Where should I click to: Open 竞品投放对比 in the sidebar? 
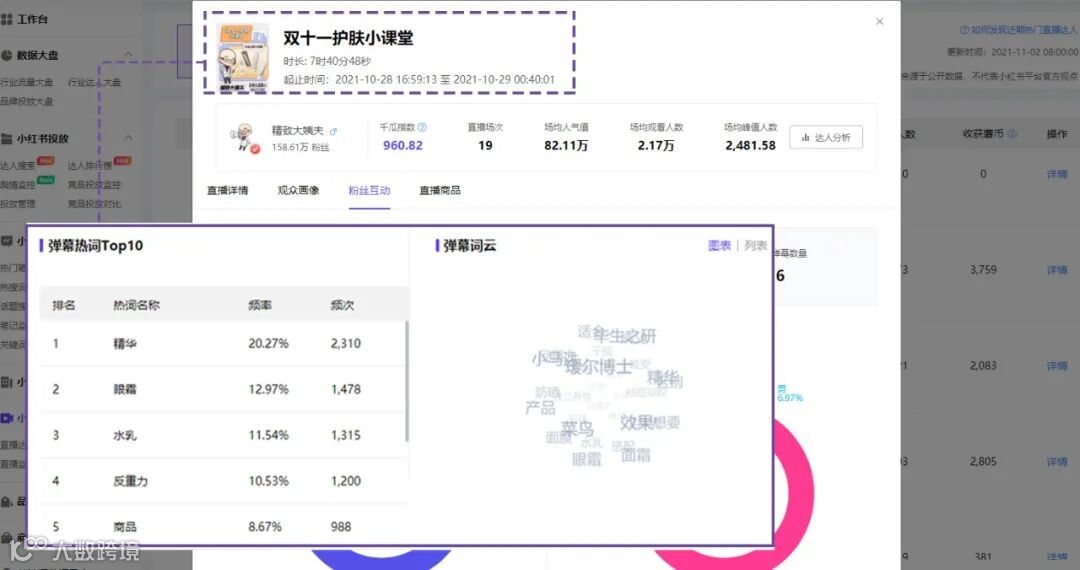[94, 204]
